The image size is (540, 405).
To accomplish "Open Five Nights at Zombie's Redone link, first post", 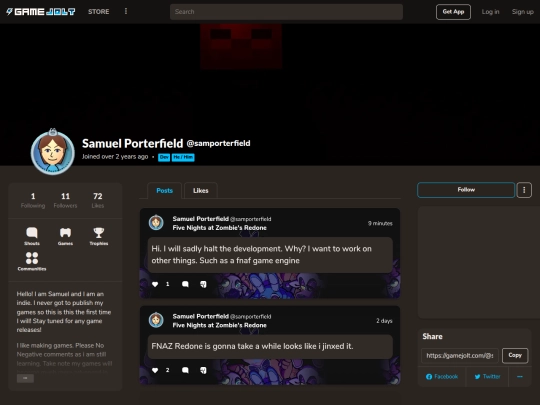I will coord(219,228).
